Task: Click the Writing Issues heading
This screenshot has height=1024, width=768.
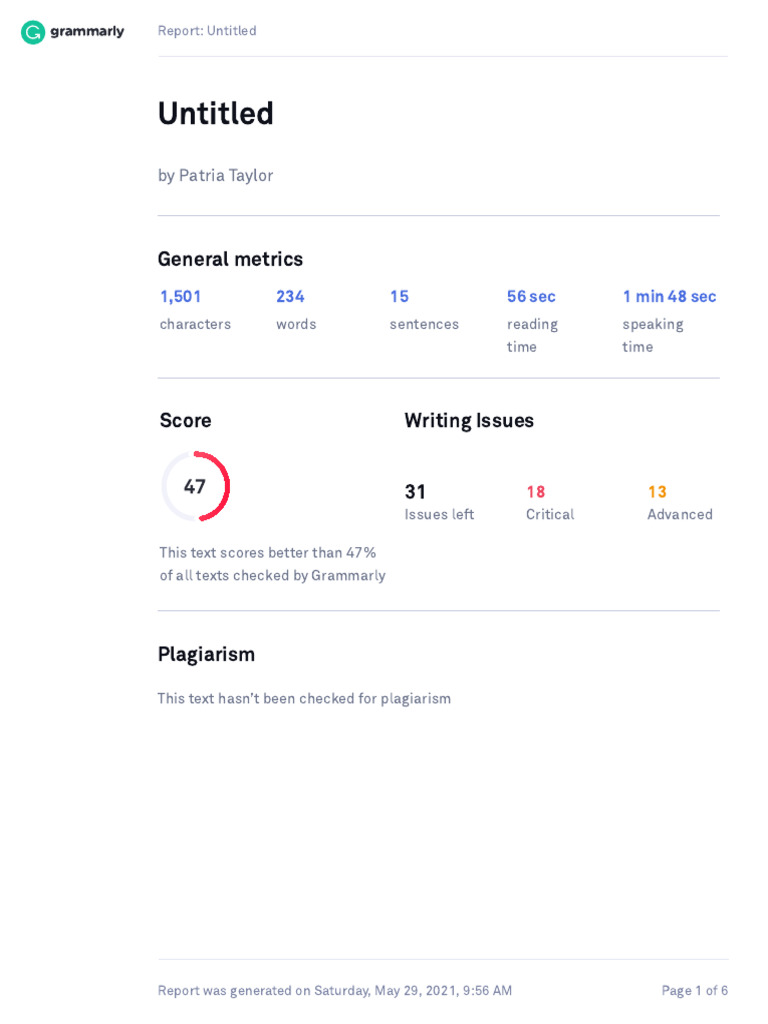Action: (469, 421)
